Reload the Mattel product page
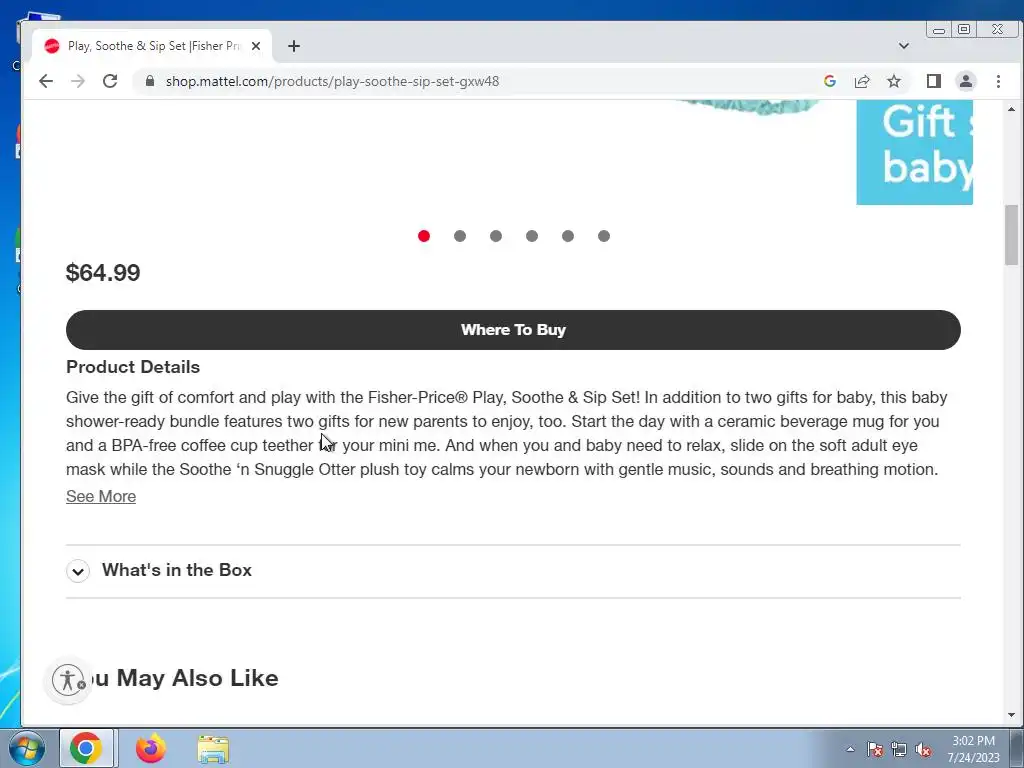Screen dimensions: 1024x768 click(x=110, y=81)
